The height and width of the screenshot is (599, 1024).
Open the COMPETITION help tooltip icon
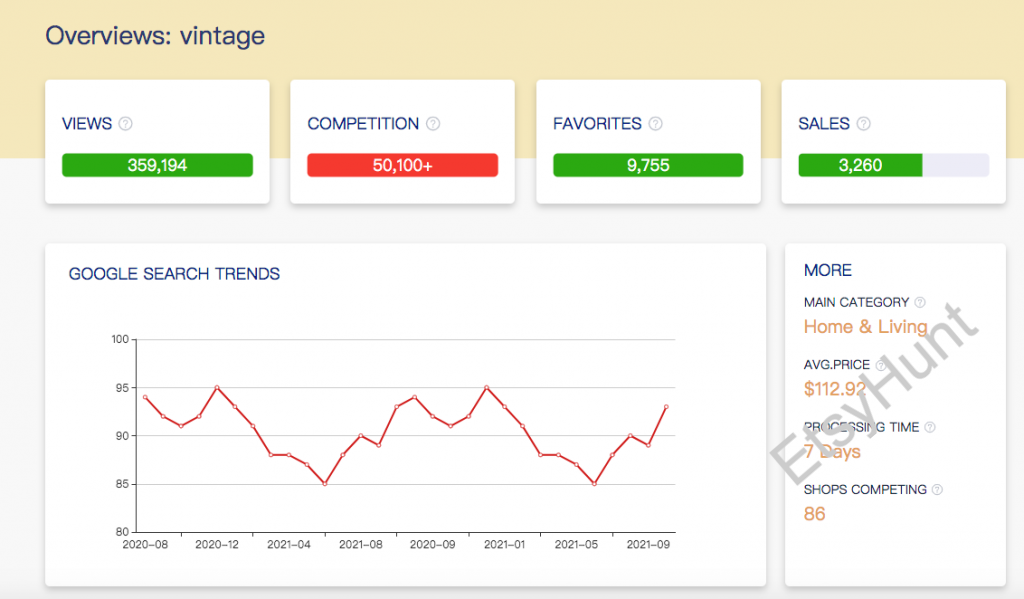[433, 124]
